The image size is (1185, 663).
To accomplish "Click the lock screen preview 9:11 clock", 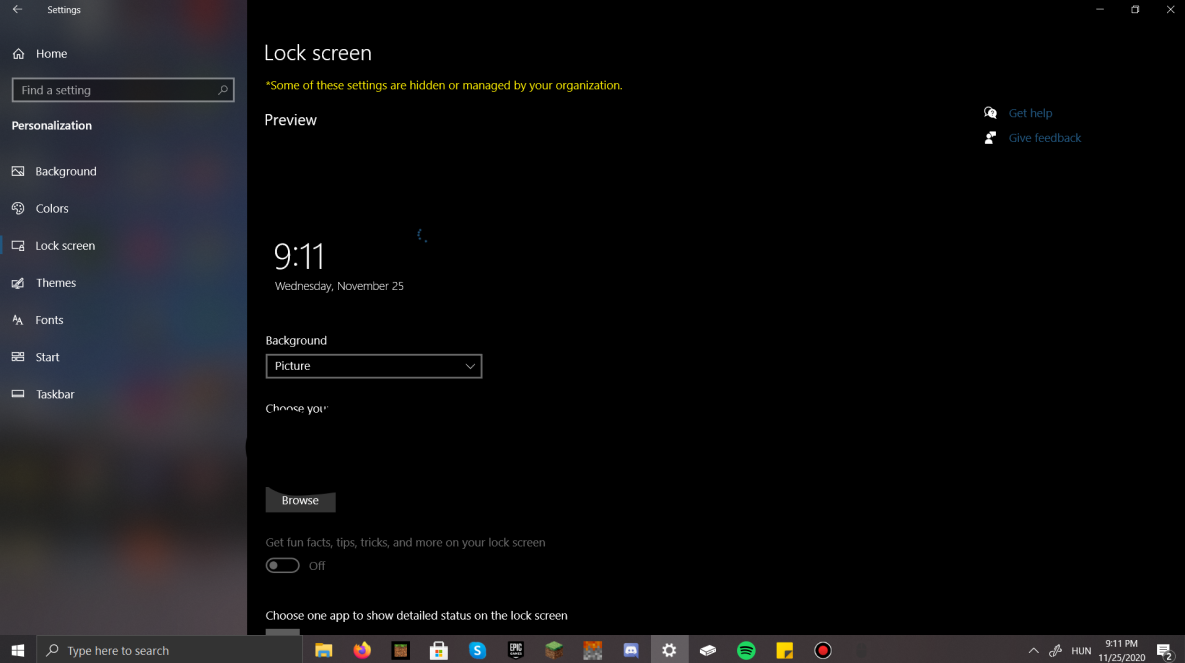I will pyautogui.click(x=299, y=256).
